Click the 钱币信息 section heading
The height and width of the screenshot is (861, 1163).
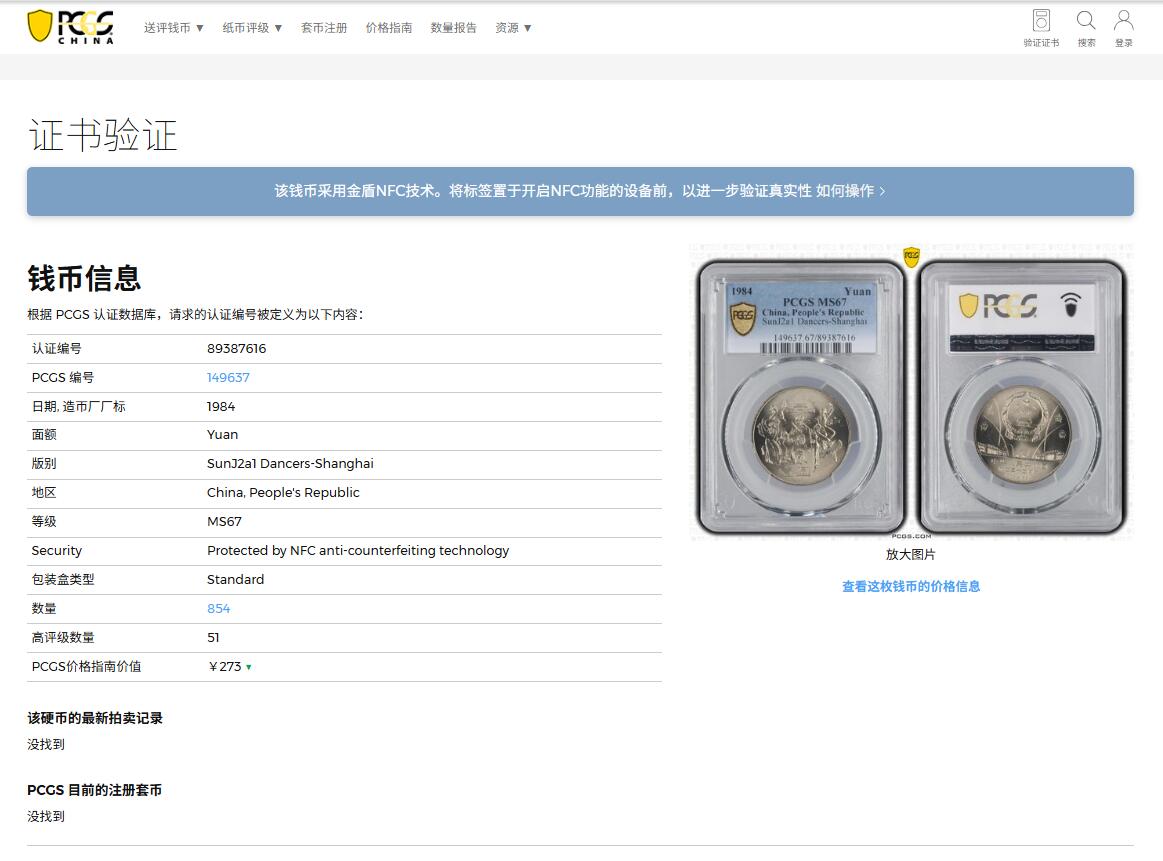(x=84, y=278)
